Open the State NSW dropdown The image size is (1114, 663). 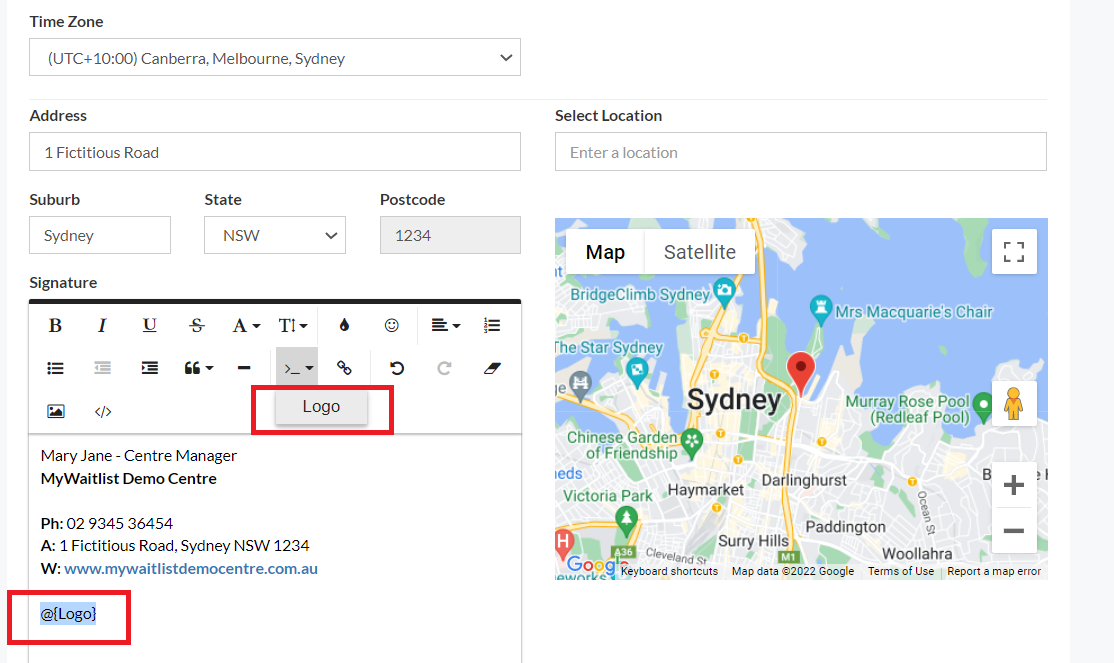coord(275,235)
